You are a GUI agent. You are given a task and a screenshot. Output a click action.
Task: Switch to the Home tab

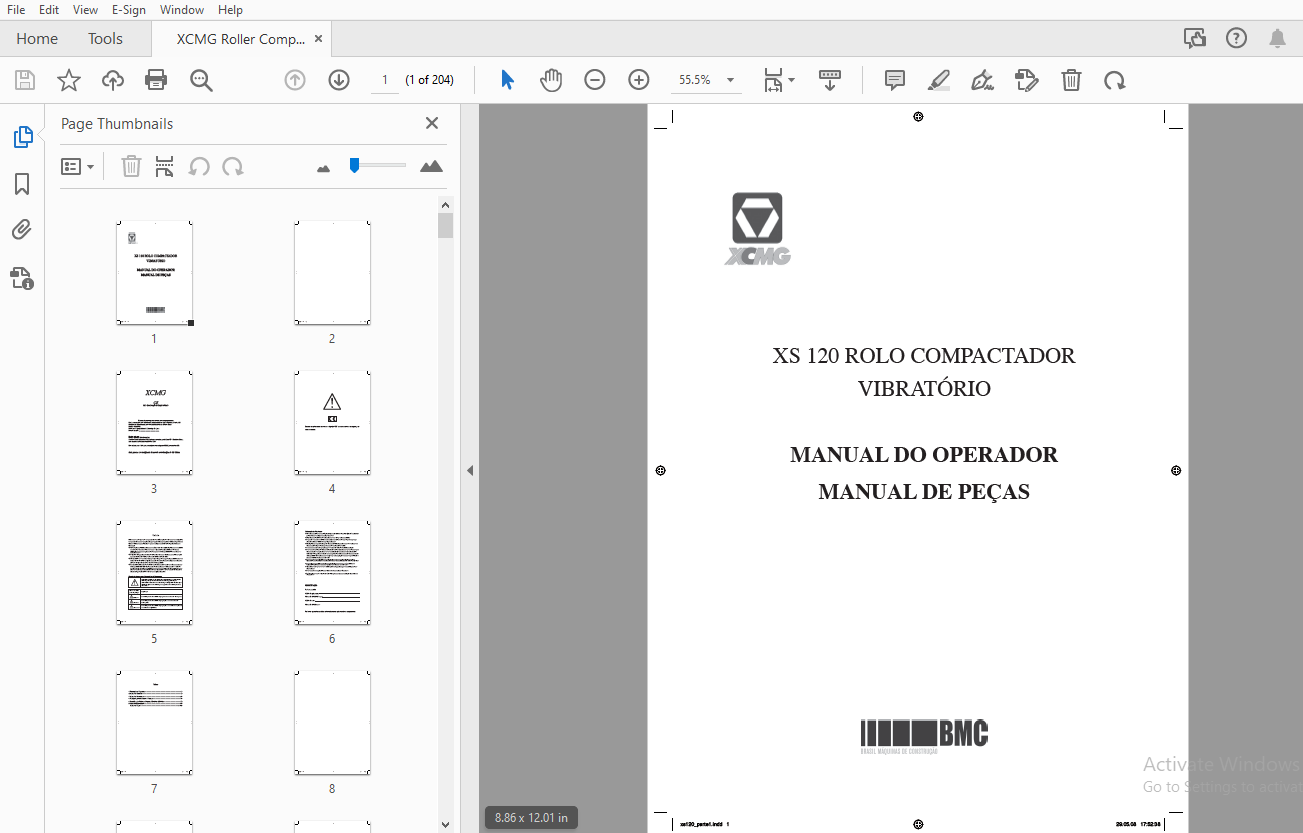(37, 39)
